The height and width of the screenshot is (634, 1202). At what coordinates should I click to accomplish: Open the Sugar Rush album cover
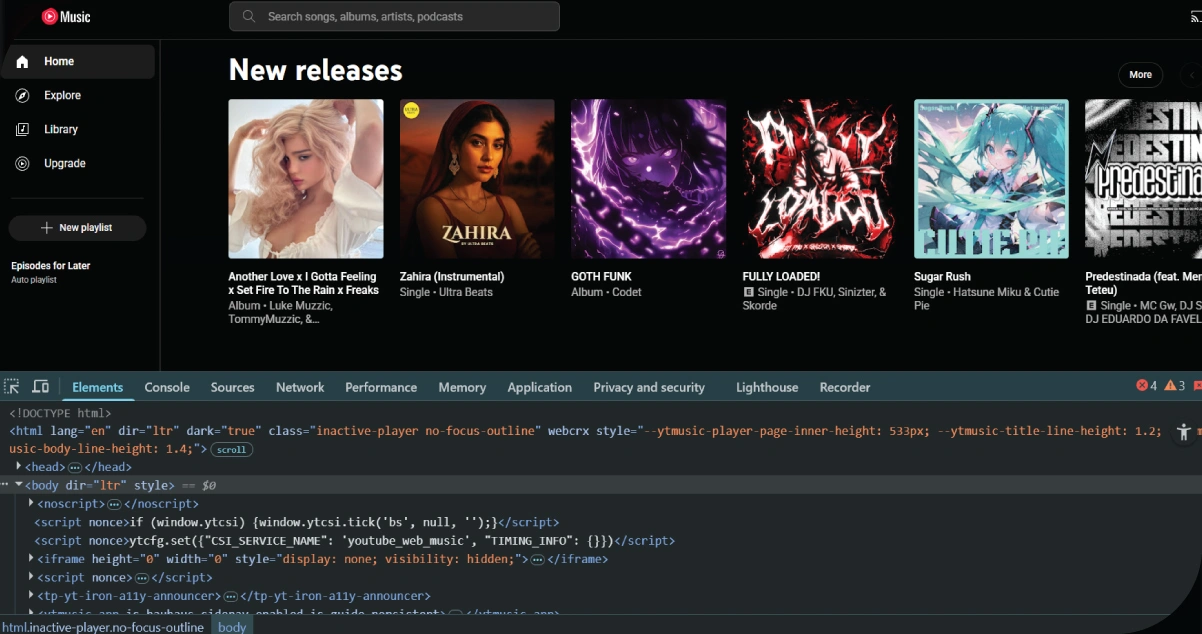(990, 178)
